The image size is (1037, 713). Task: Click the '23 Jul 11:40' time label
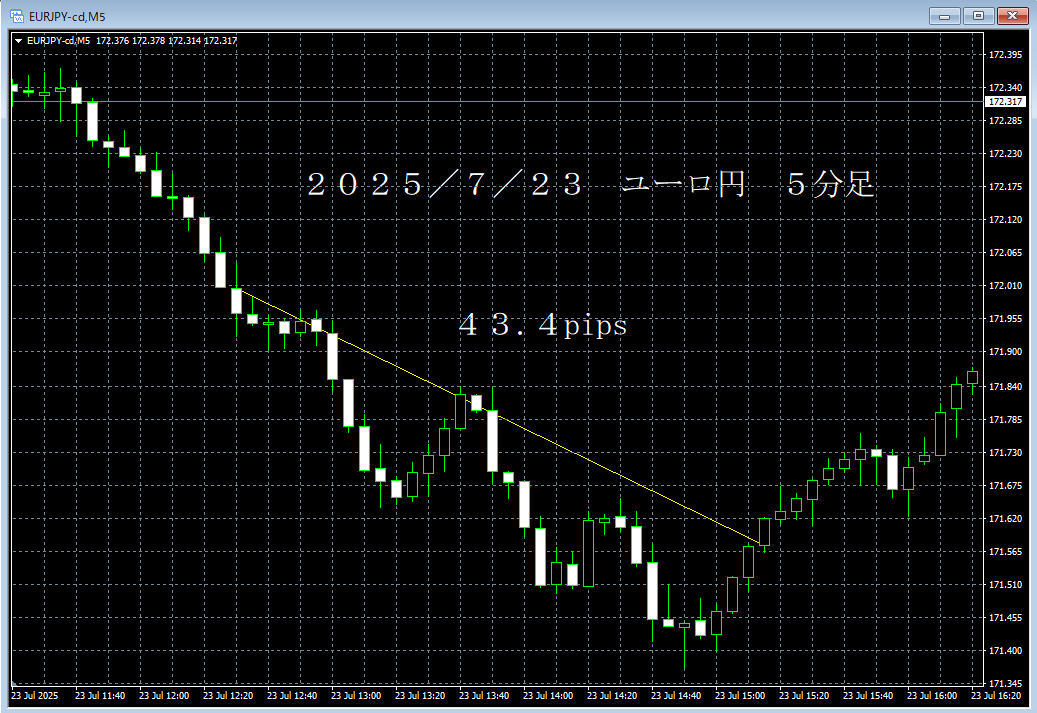coord(100,696)
